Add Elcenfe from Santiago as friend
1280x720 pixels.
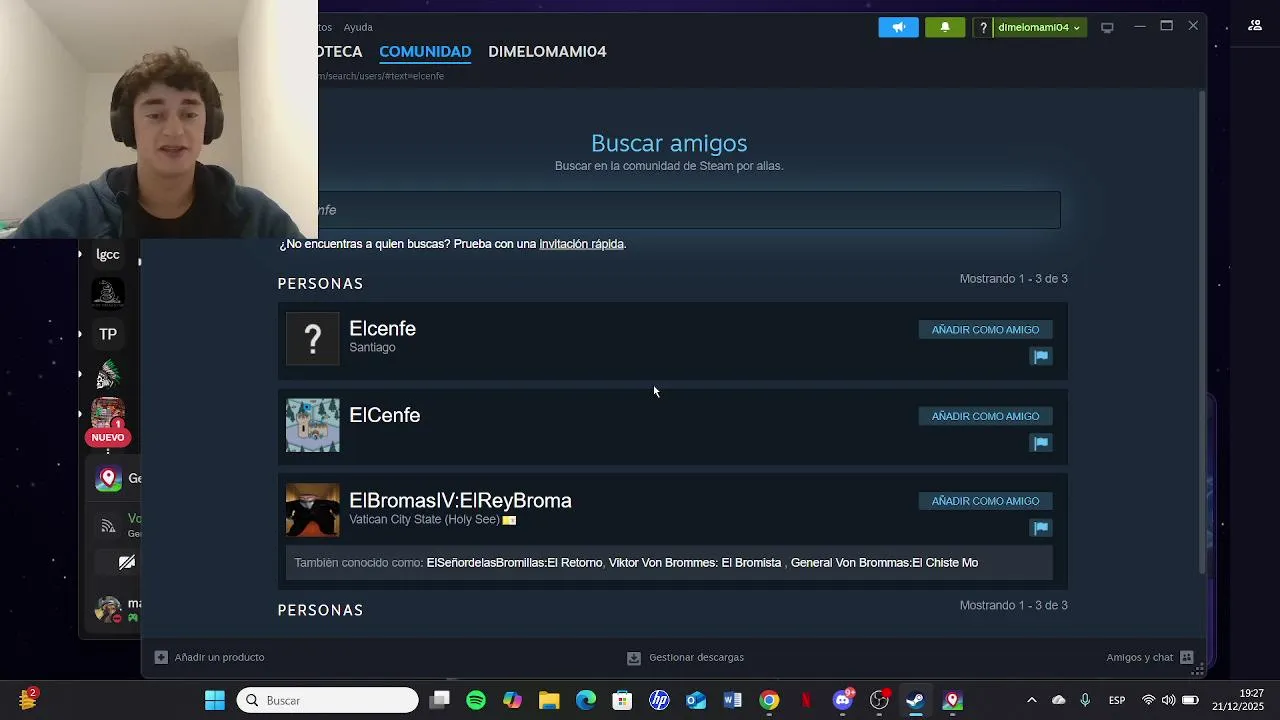(985, 330)
